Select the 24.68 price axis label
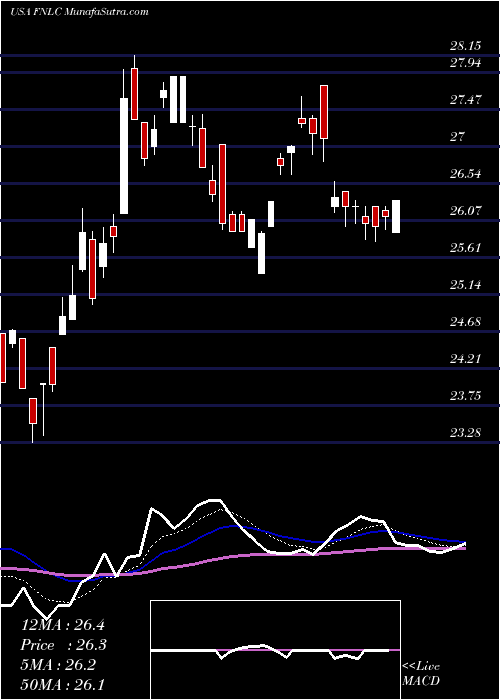 click(x=465, y=322)
